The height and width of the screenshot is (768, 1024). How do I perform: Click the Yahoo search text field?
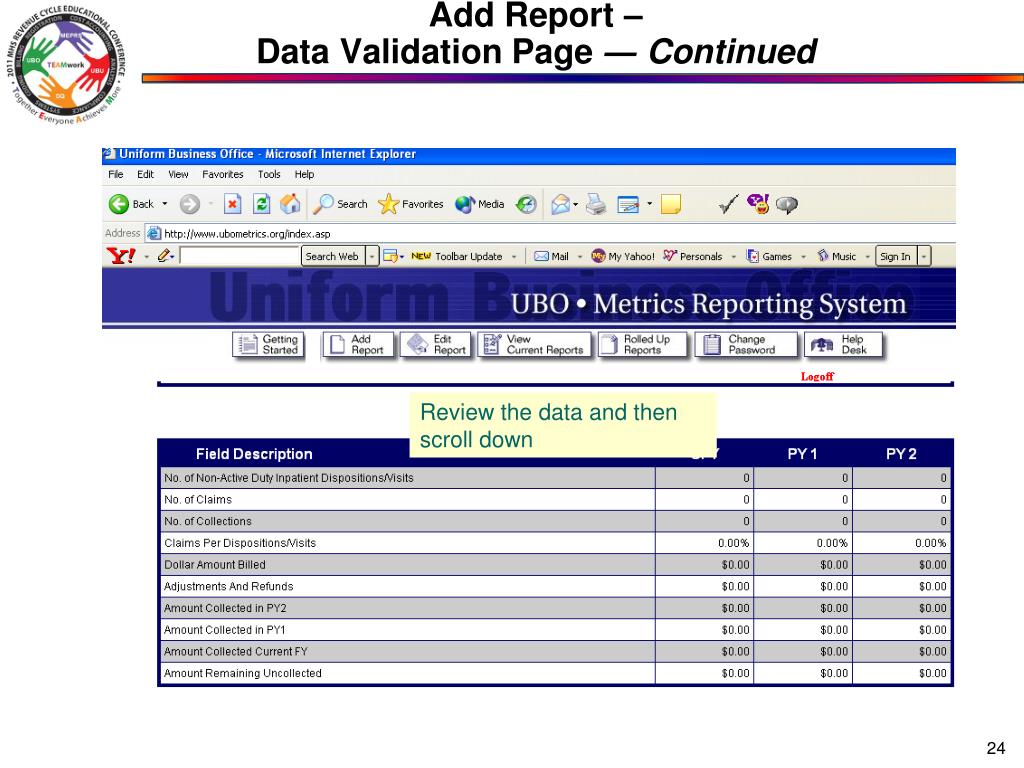[x=239, y=256]
